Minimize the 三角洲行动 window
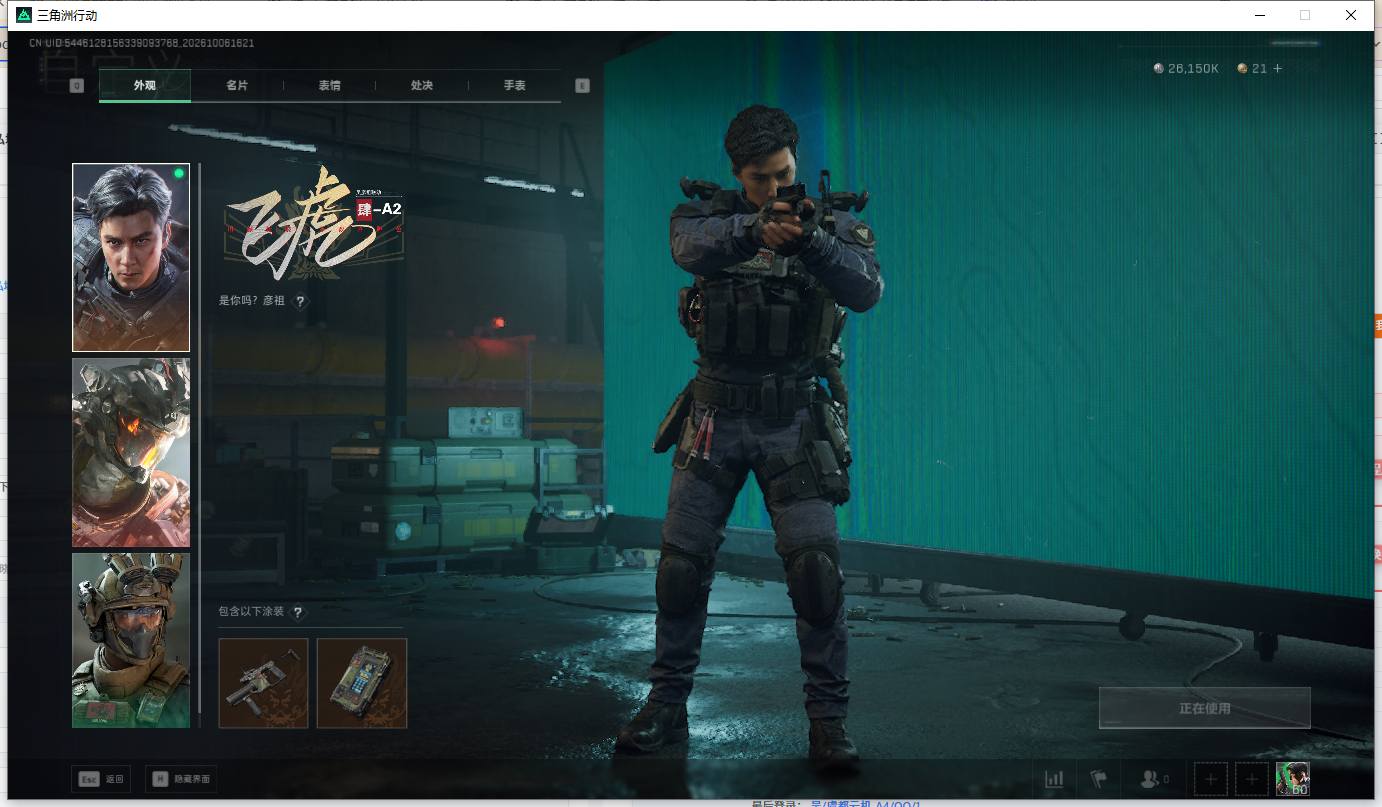 (1259, 15)
